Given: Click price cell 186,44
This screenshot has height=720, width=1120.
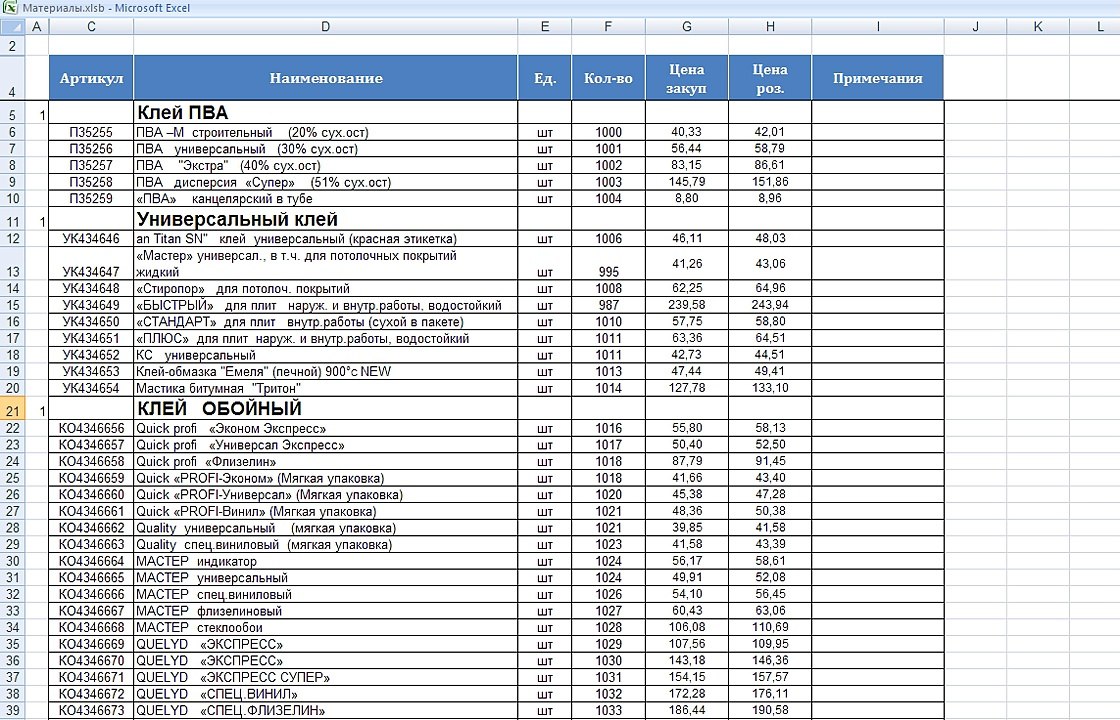Looking at the screenshot, I should [x=686, y=711].
